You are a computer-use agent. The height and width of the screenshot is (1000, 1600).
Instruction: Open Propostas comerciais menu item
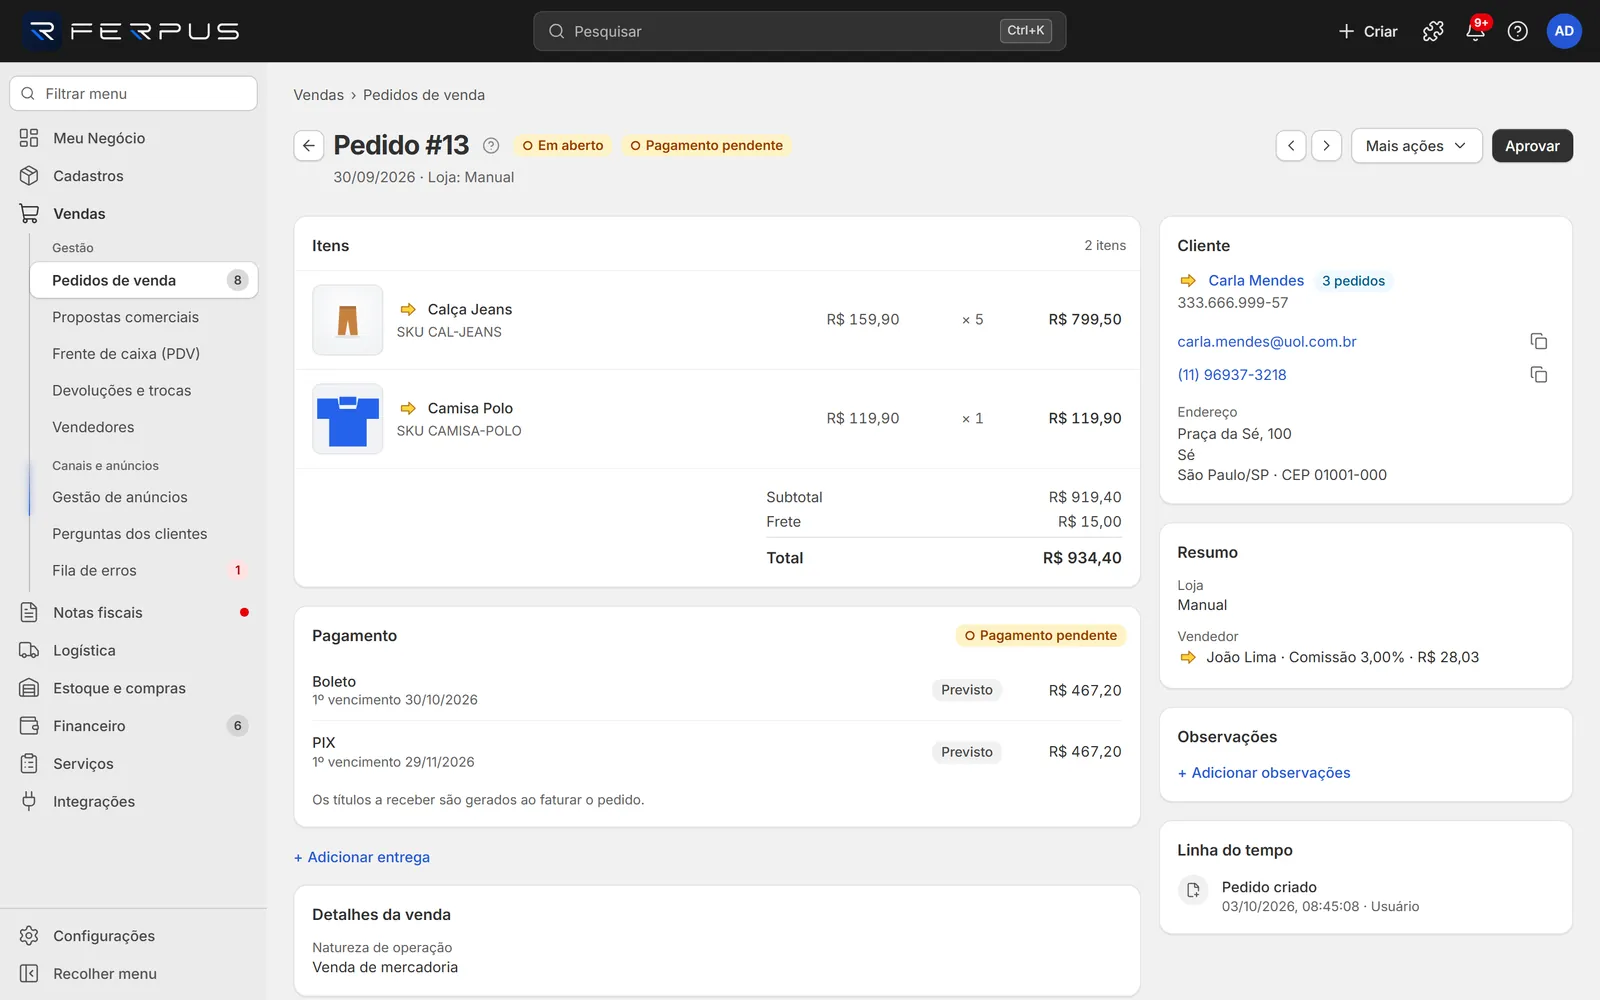tap(144, 318)
